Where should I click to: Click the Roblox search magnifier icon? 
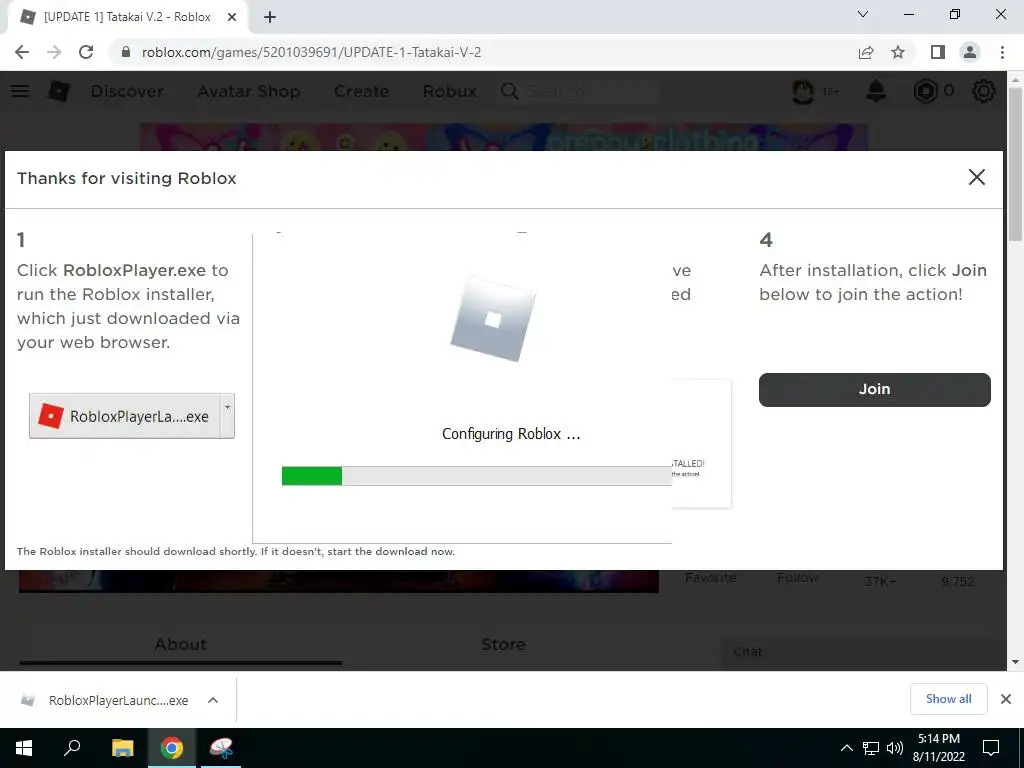click(509, 91)
